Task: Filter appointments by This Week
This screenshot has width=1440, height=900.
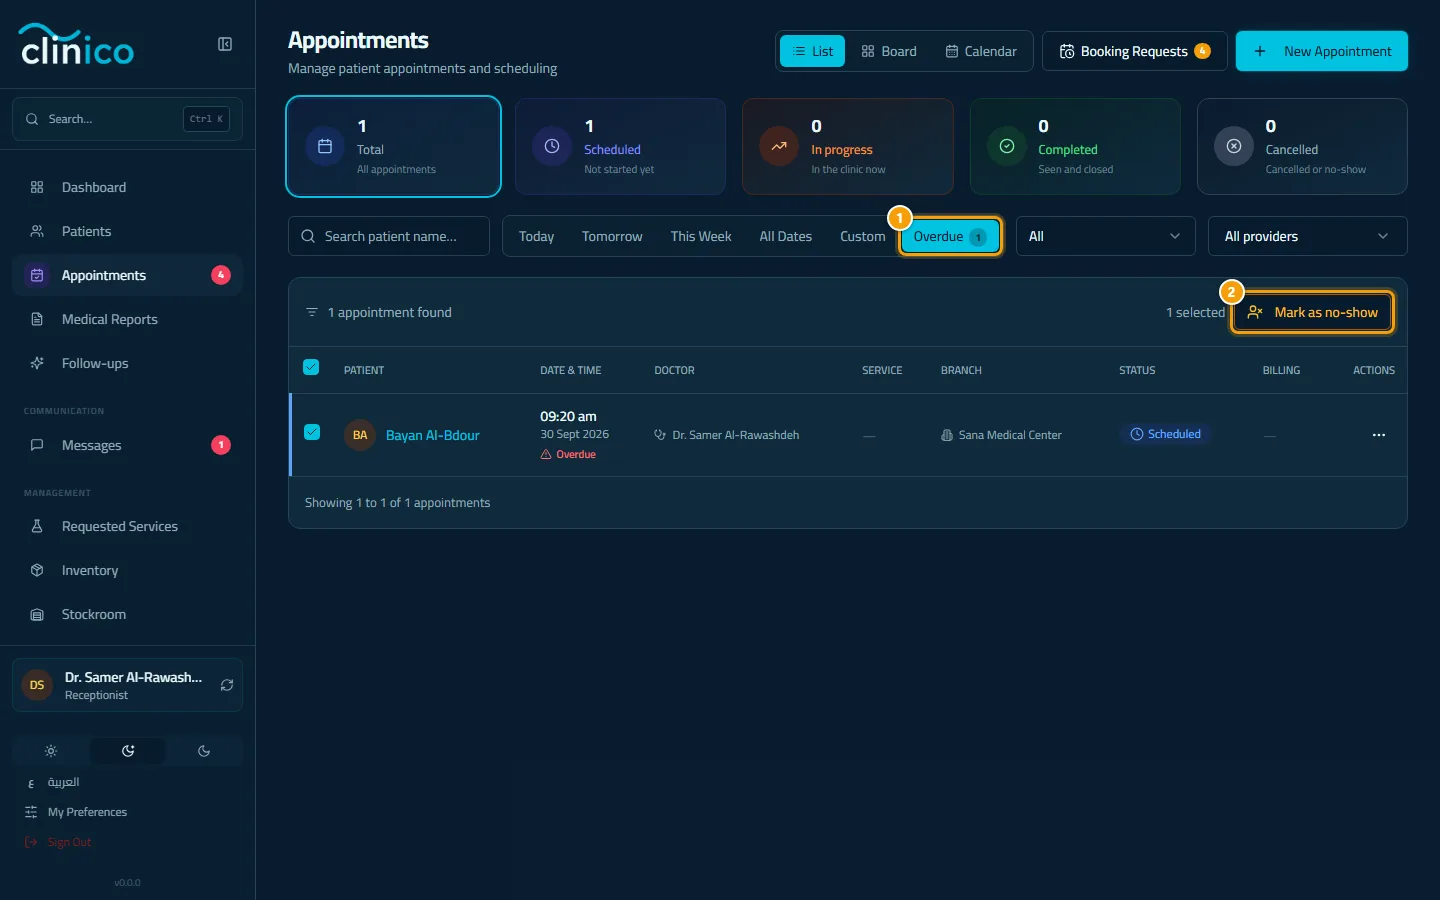Action: click(x=701, y=236)
